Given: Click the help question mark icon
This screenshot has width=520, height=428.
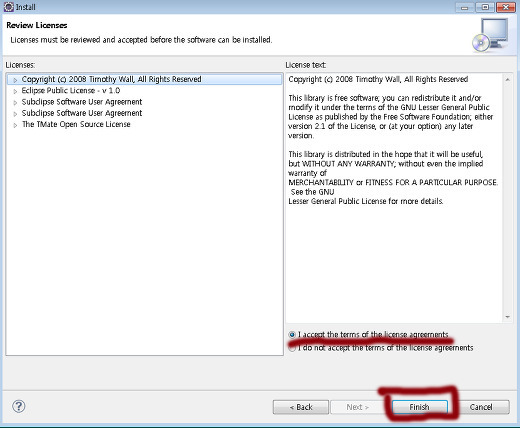Looking at the screenshot, I should tap(18, 406).
